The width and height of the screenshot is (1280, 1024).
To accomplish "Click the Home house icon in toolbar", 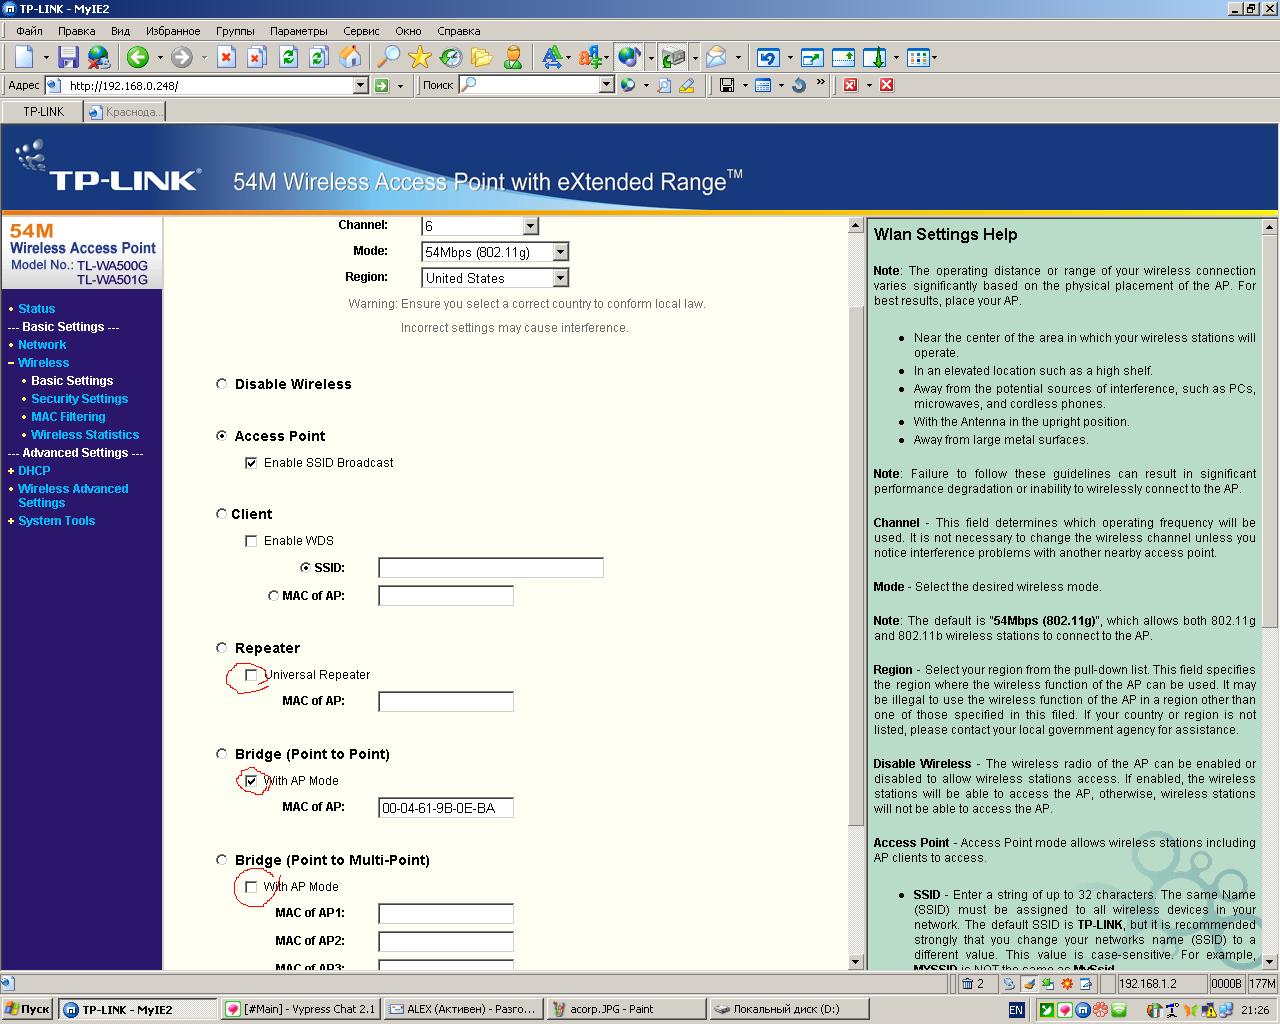I will point(350,57).
